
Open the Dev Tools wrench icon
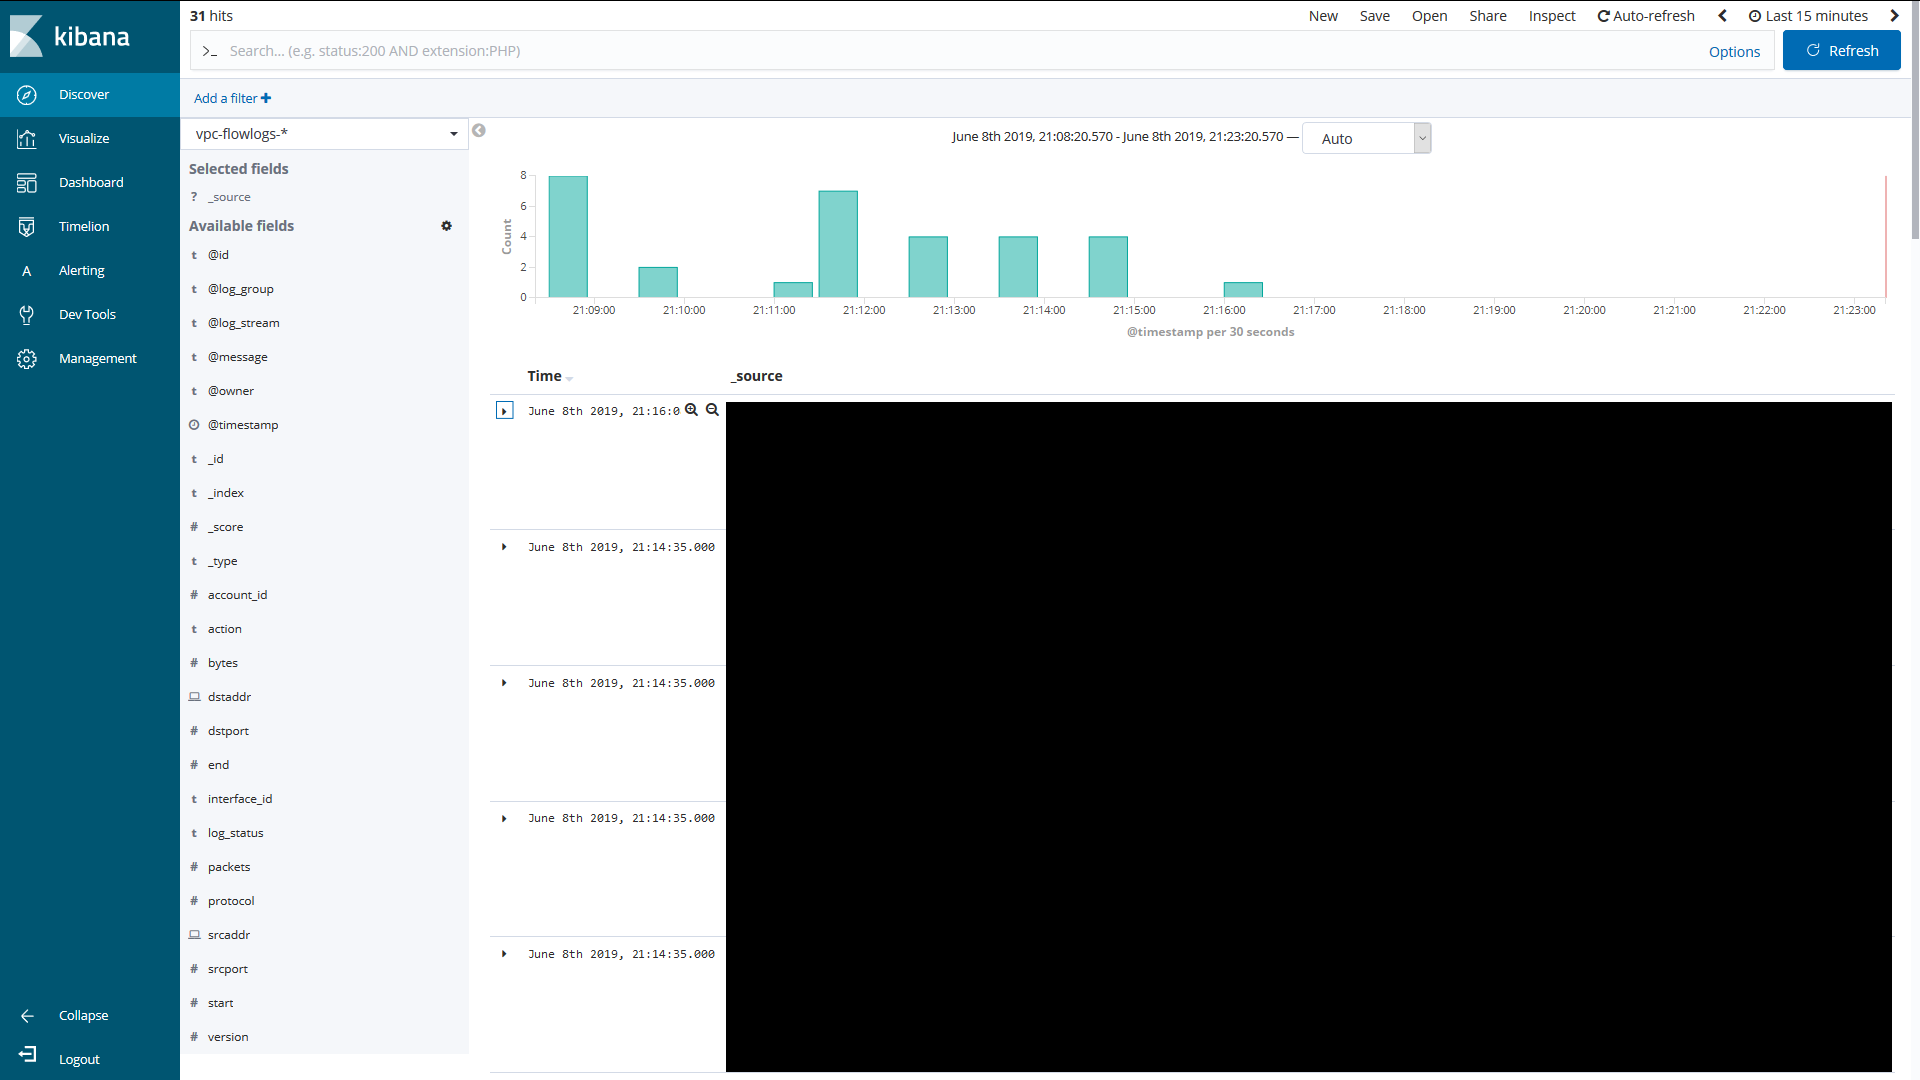(26, 314)
